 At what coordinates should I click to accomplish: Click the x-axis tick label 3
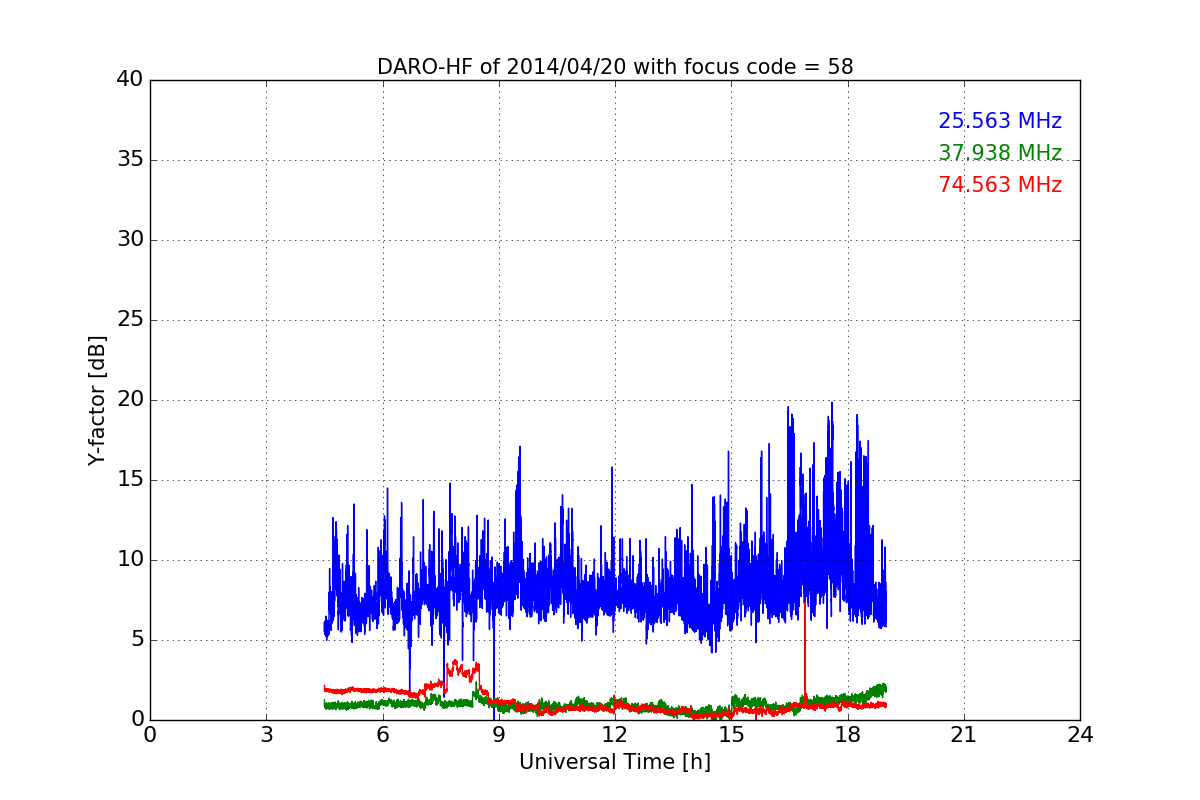click(266, 735)
